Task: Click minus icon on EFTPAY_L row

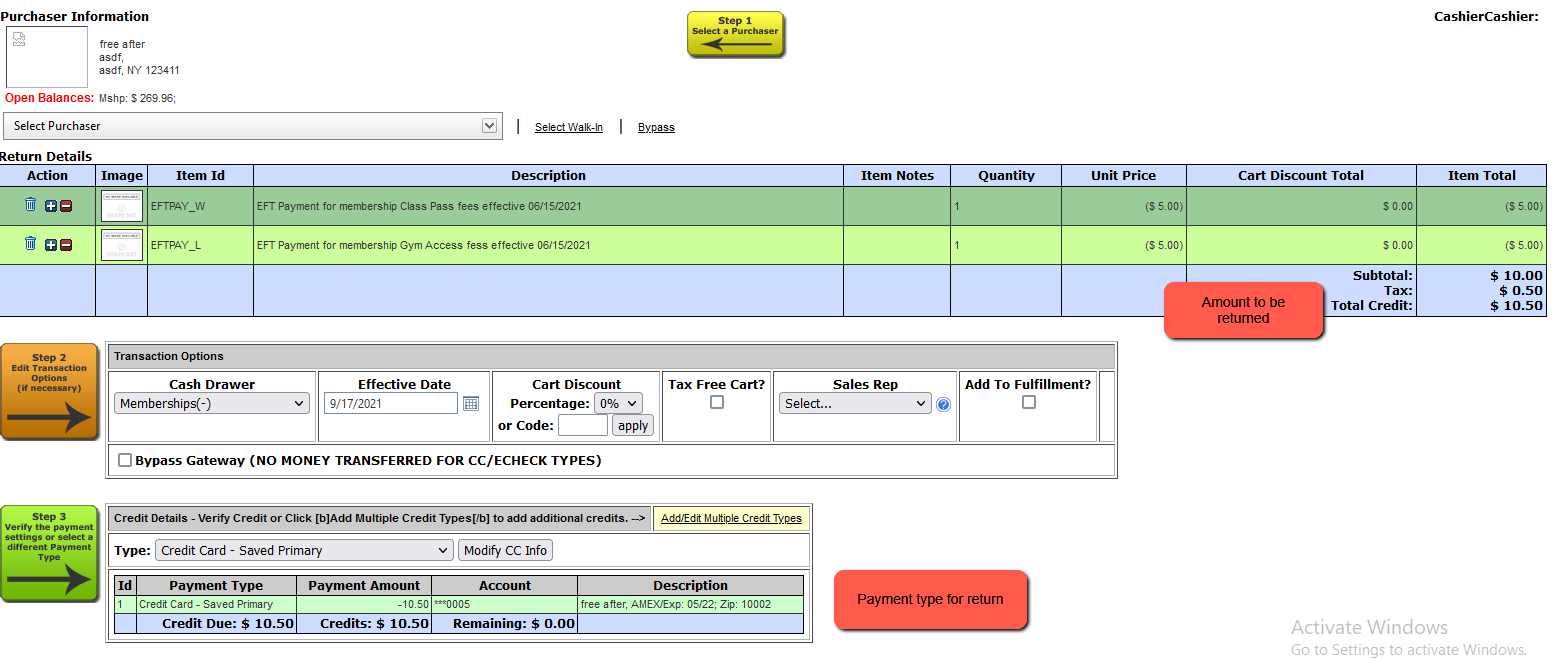Action: (66, 245)
